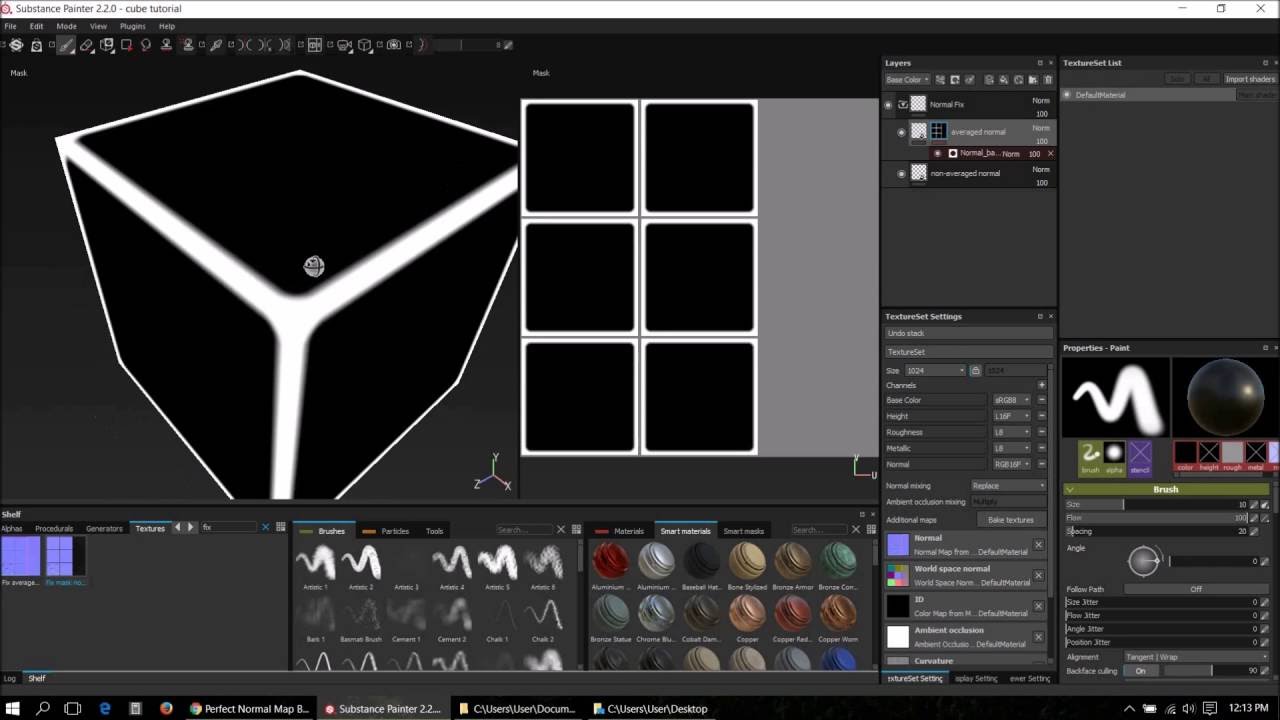Open the Log tab
1280x720 pixels.
pos(10,678)
